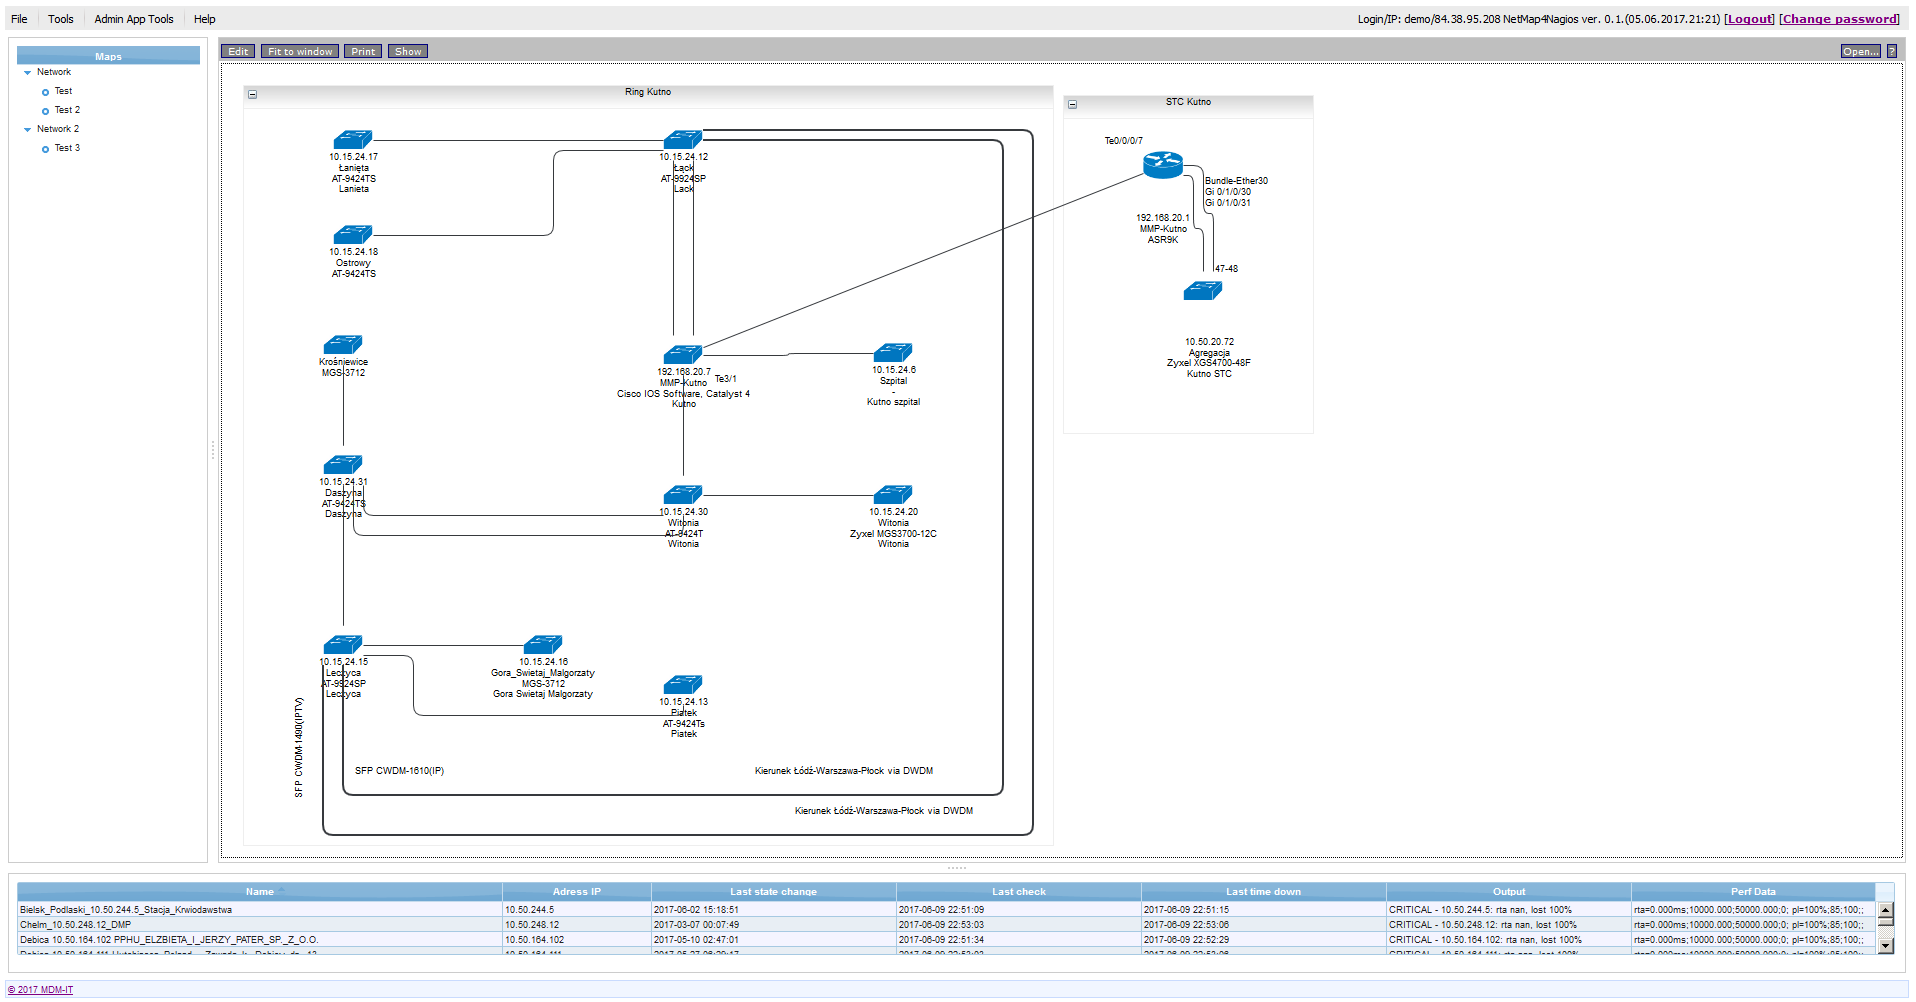Open the File menu
Screen dimensions: 1916x1002
point(19,19)
